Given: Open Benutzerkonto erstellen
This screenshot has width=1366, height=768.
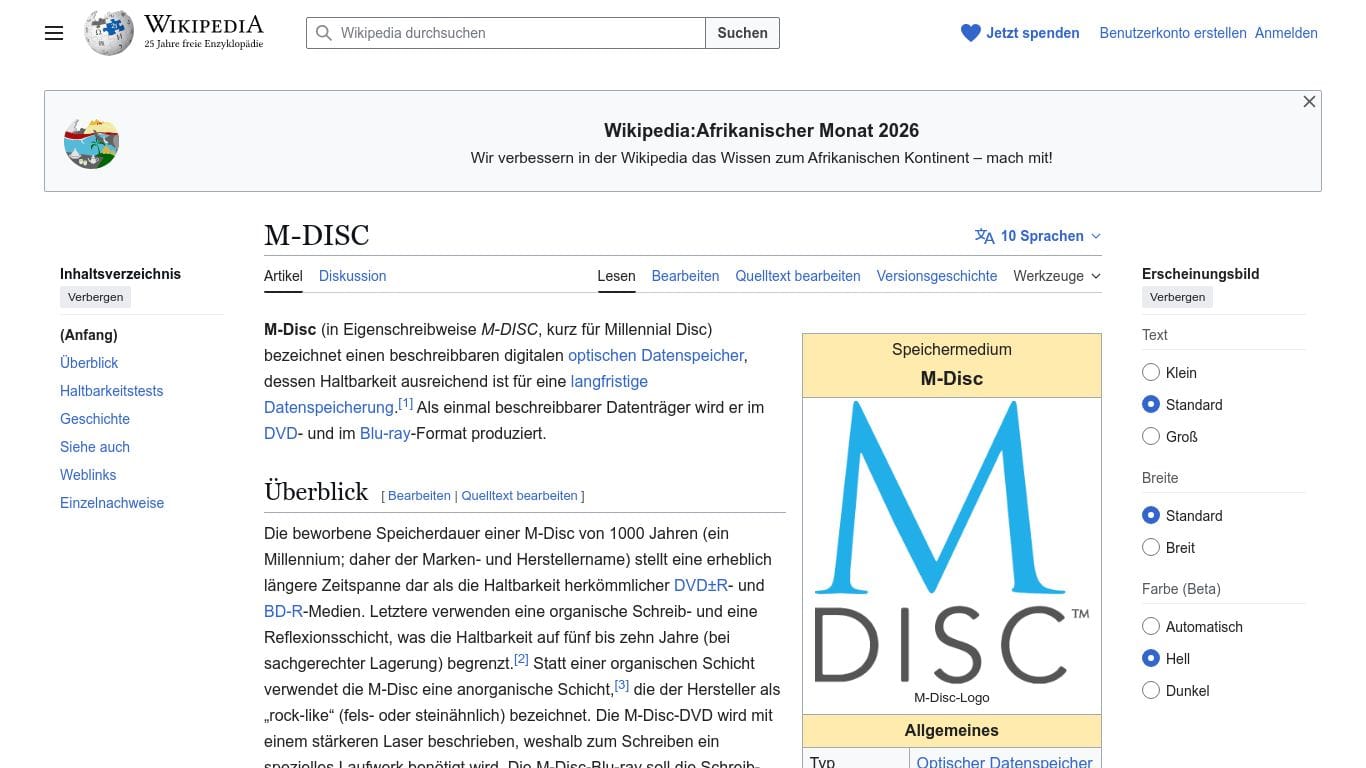Looking at the screenshot, I should pyautogui.click(x=1173, y=33).
